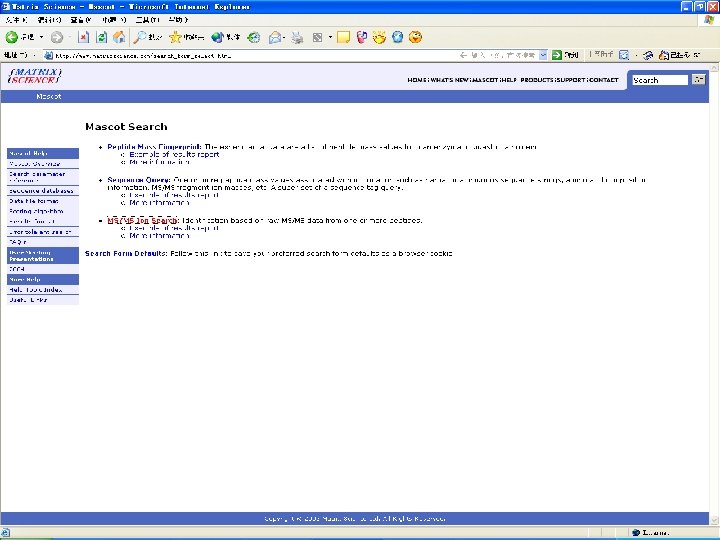Print the page with the printer icon

pyautogui.click(x=297, y=37)
